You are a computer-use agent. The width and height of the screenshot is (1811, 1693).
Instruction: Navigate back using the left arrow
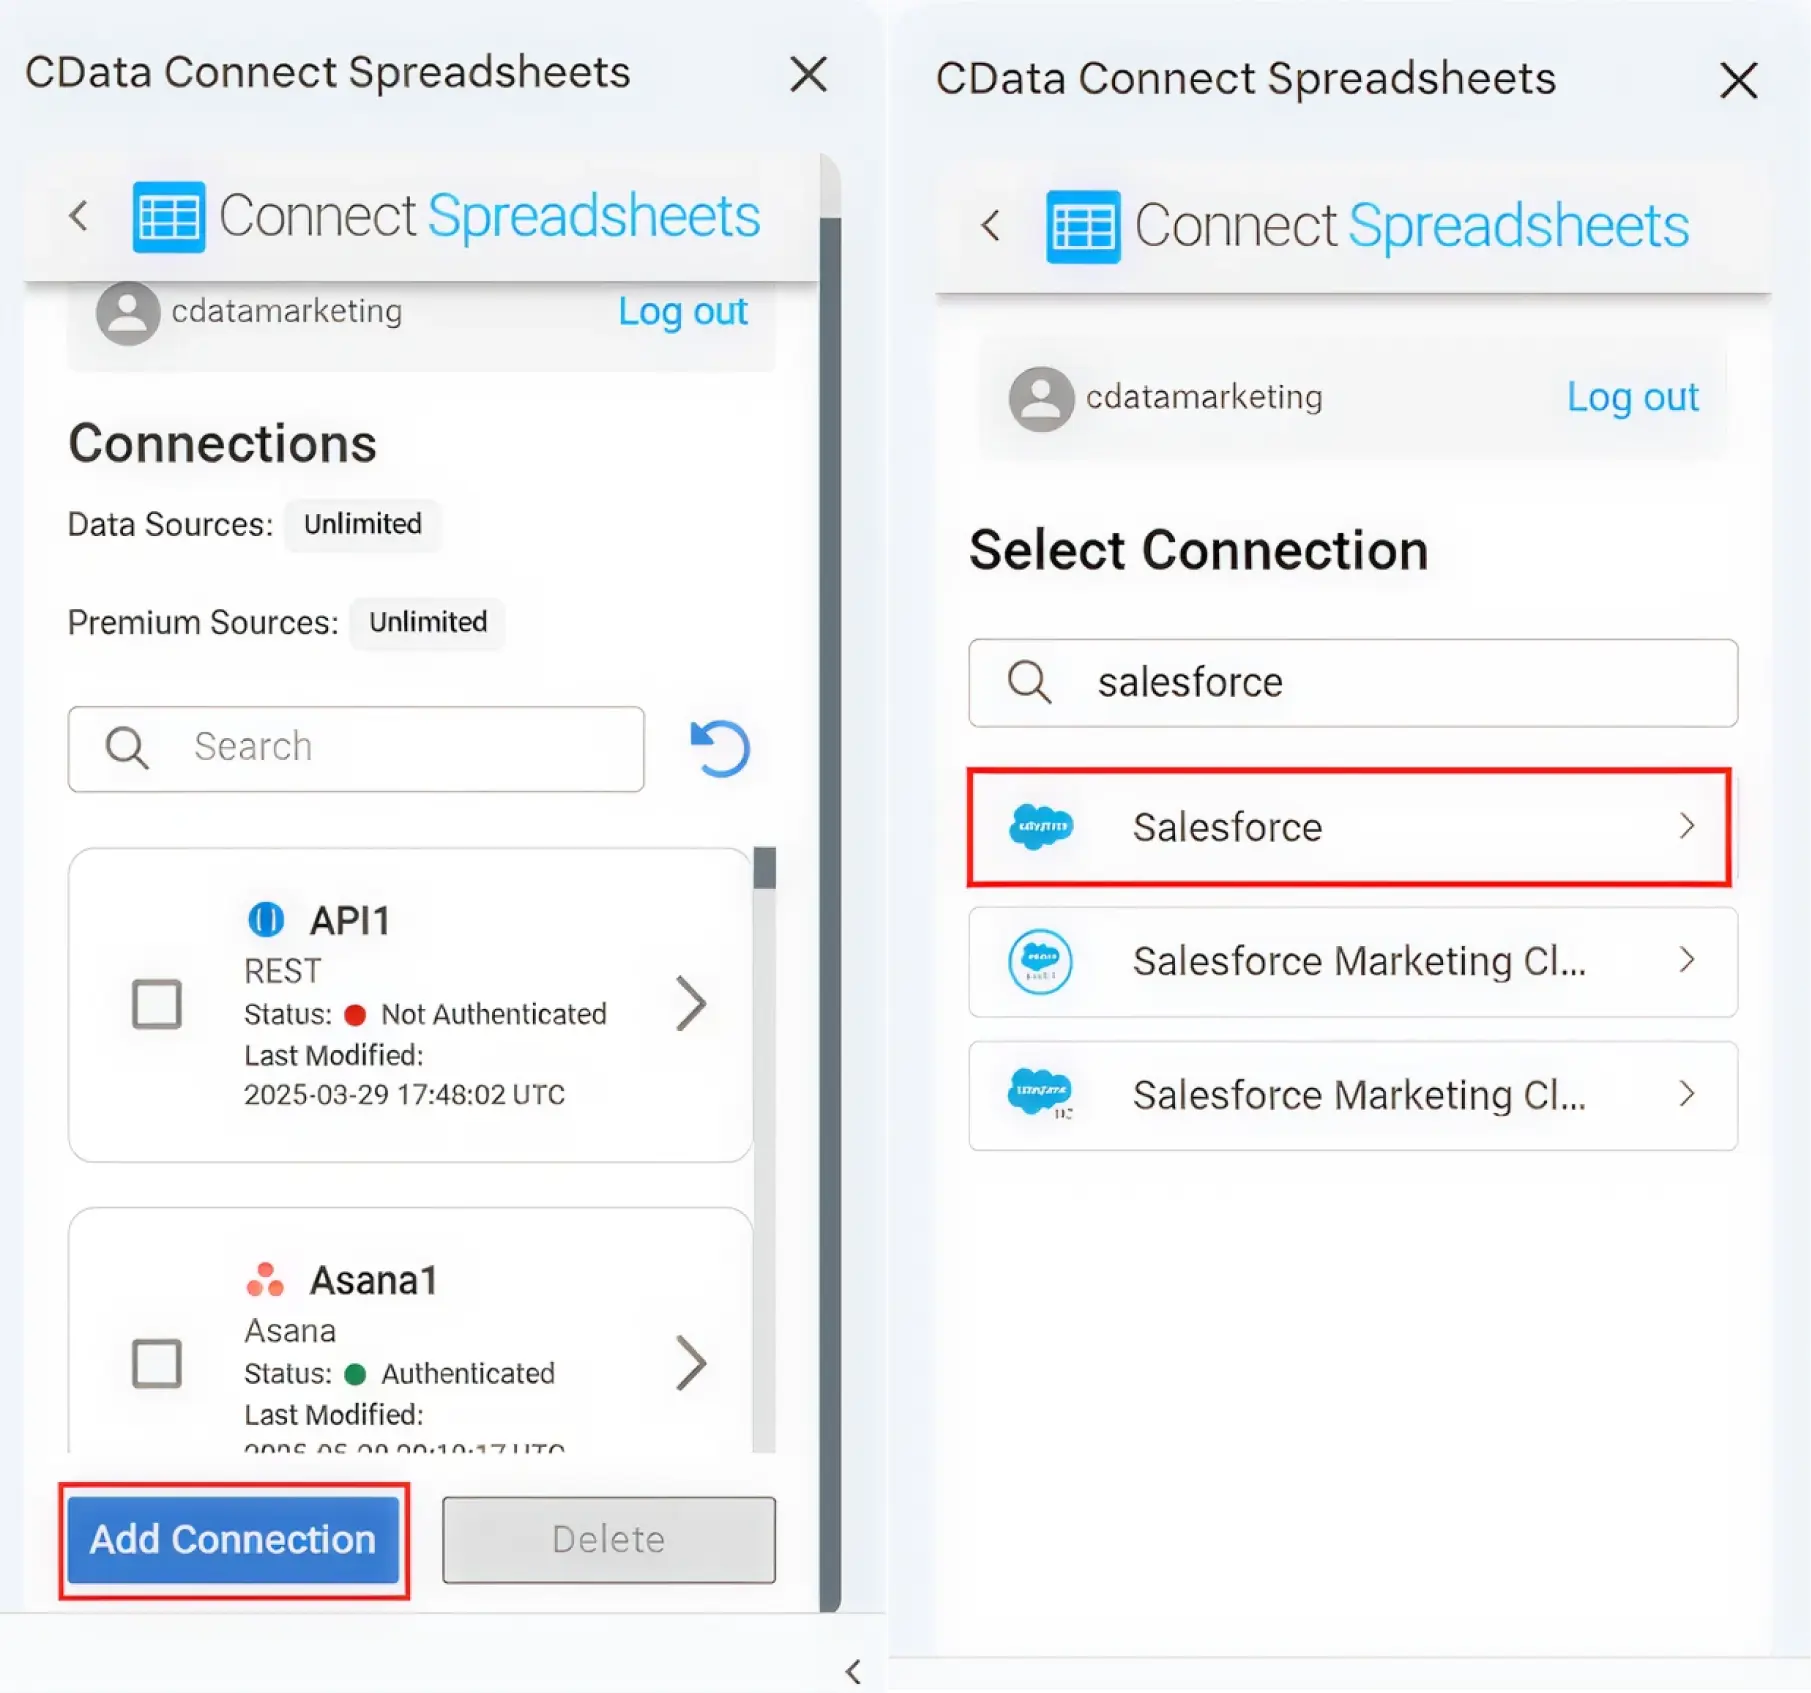pyautogui.click(x=80, y=215)
